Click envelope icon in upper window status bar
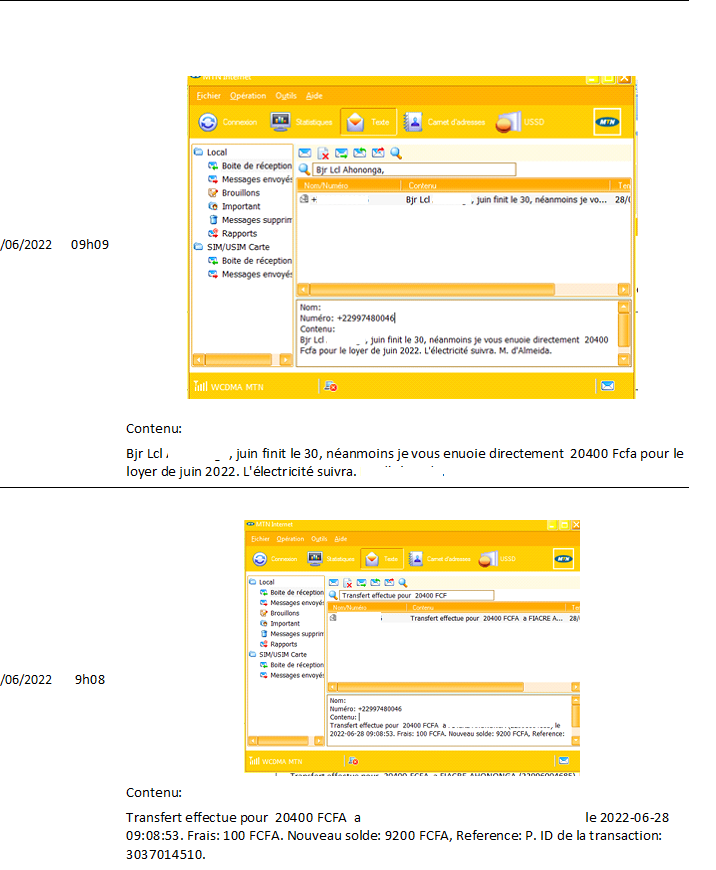Screen dimensions: 716x870 tap(607, 385)
